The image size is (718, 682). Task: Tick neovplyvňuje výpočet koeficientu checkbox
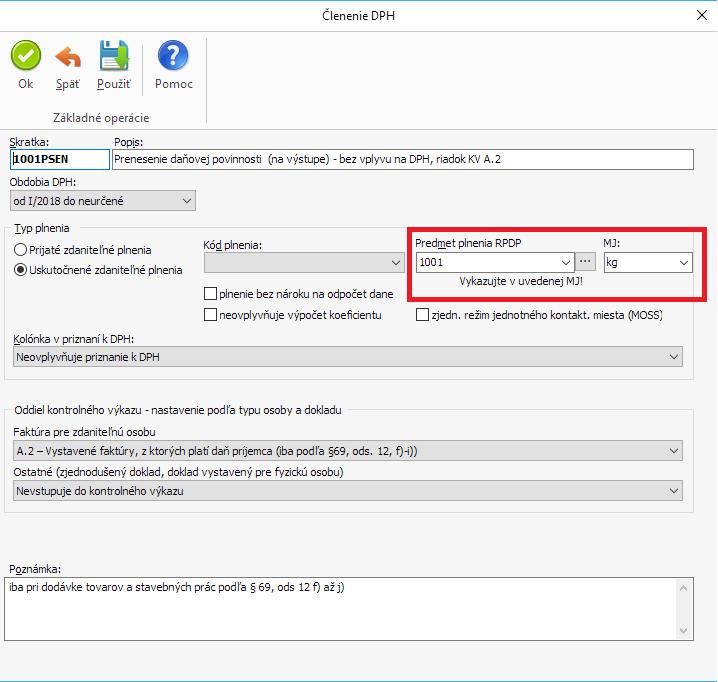[210, 315]
